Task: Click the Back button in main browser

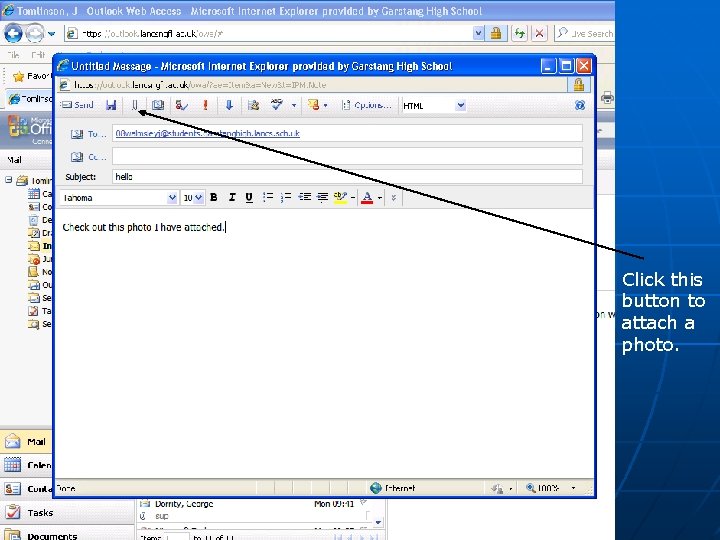Action: pos(13,34)
